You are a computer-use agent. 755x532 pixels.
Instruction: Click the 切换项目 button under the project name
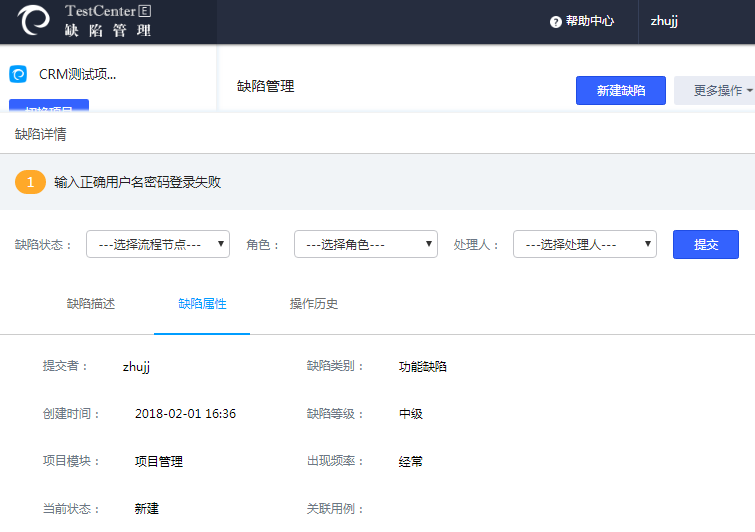click(49, 106)
